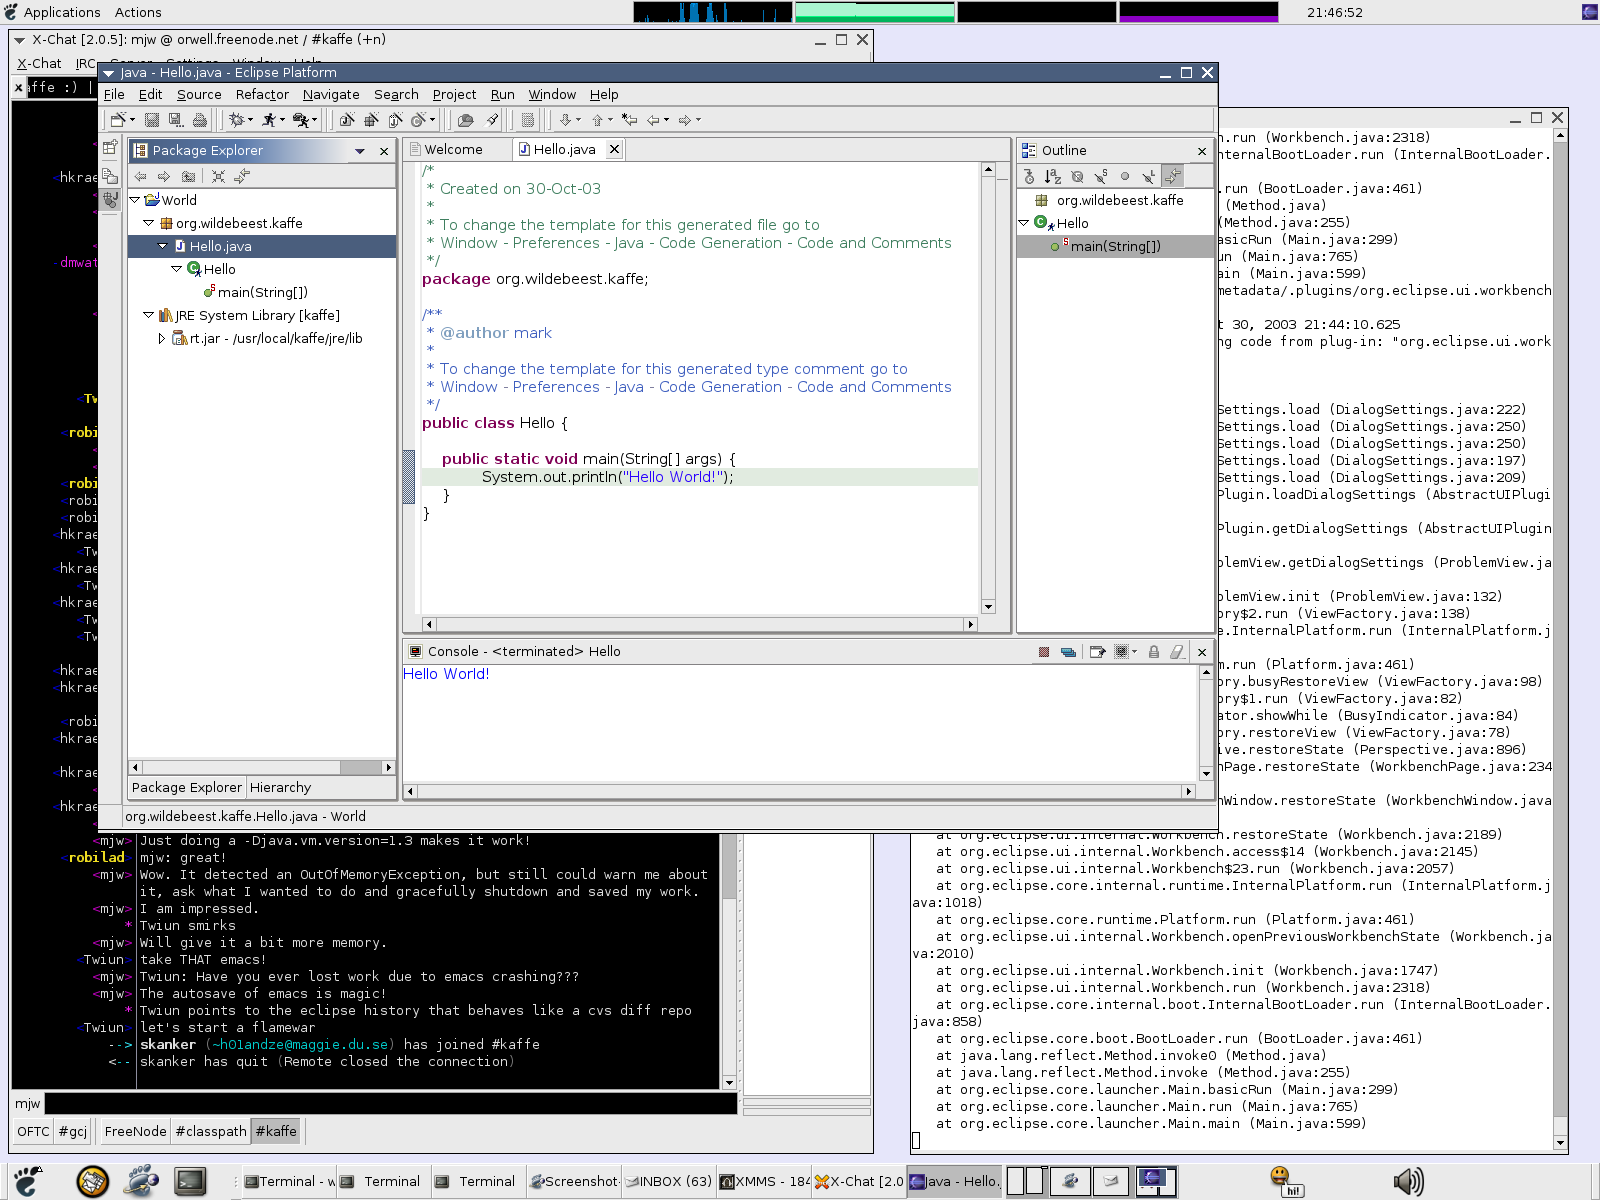This screenshot has width=1600, height=1200.
Task: Click the Search flashlight icon in toolbar
Action: tap(492, 120)
